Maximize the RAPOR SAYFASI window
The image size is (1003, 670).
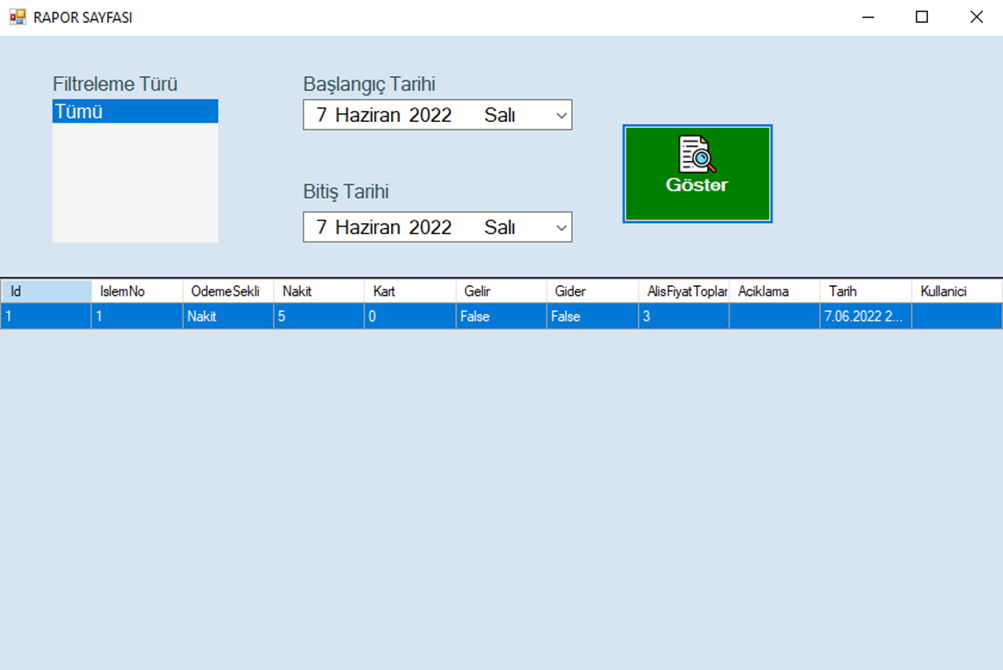pyautogui.click(x=922, y=17)
